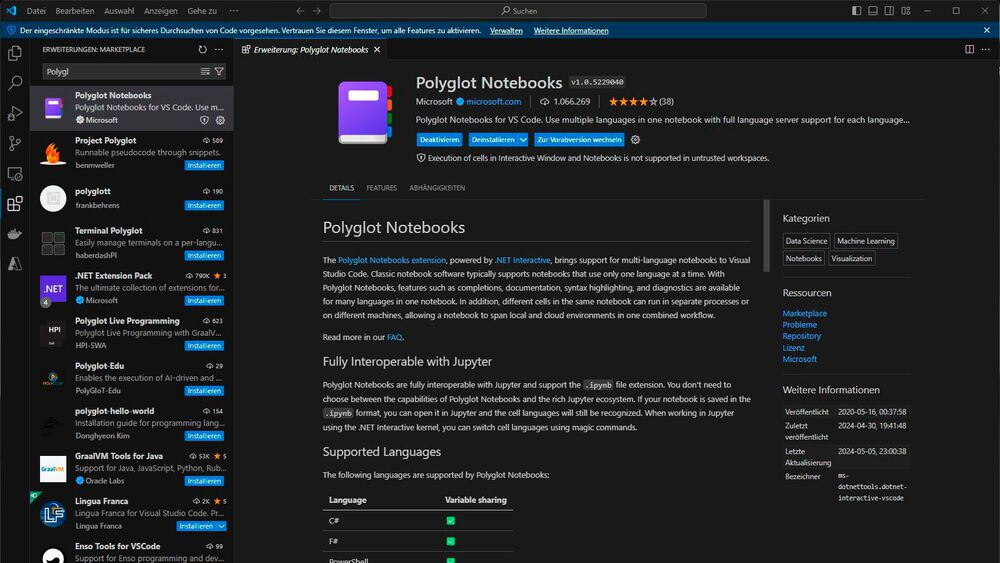Open extension search filter menu
Screen dimensions: 1000x563
coord(219,71)
